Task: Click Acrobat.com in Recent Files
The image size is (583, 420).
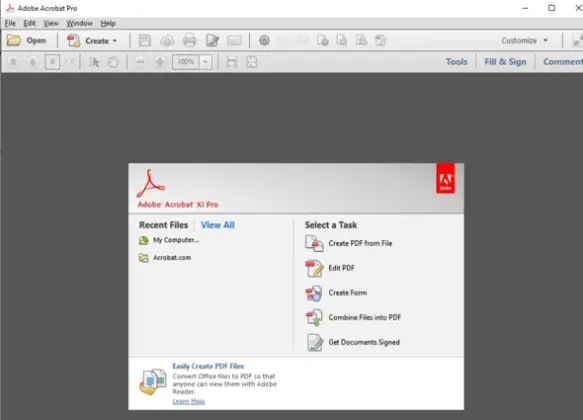Action: (x=172, y=258)
